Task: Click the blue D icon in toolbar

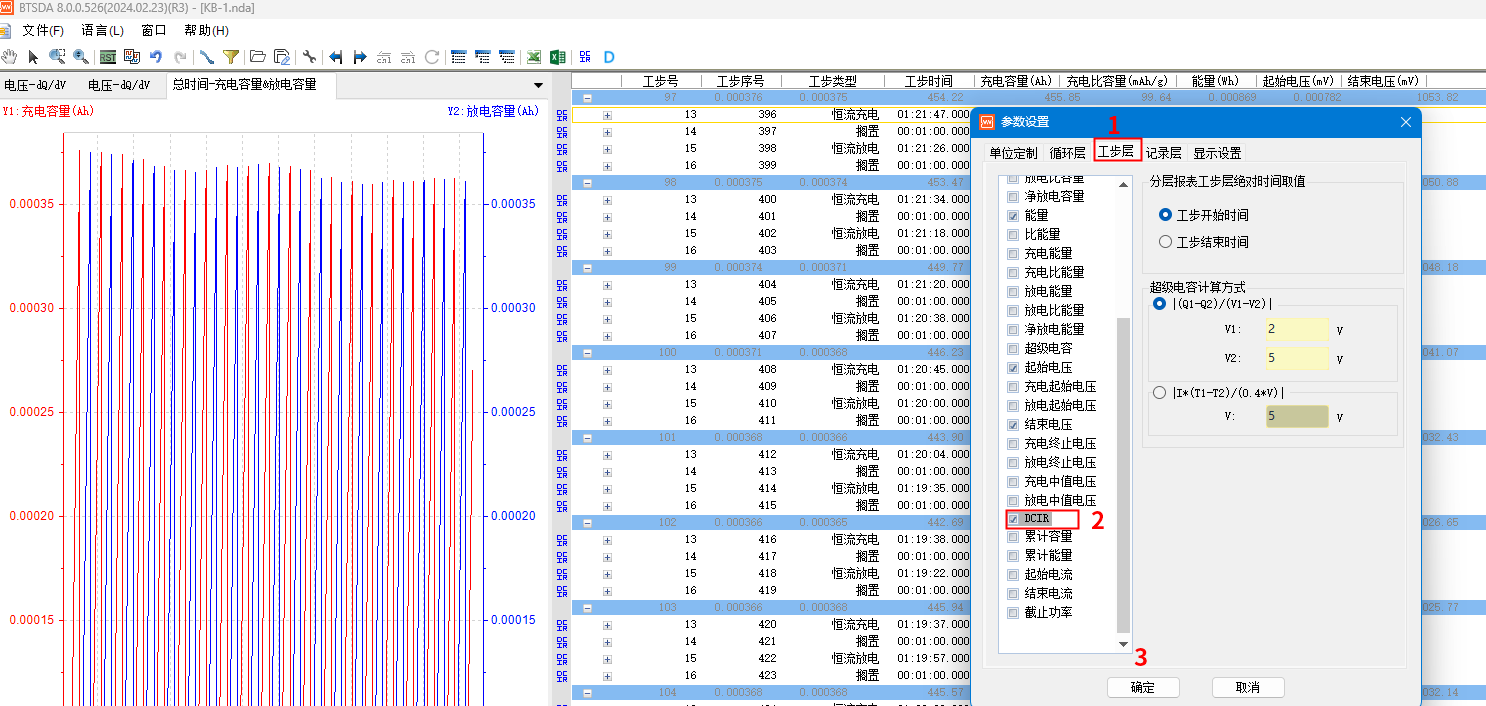Action: point(608,57)
